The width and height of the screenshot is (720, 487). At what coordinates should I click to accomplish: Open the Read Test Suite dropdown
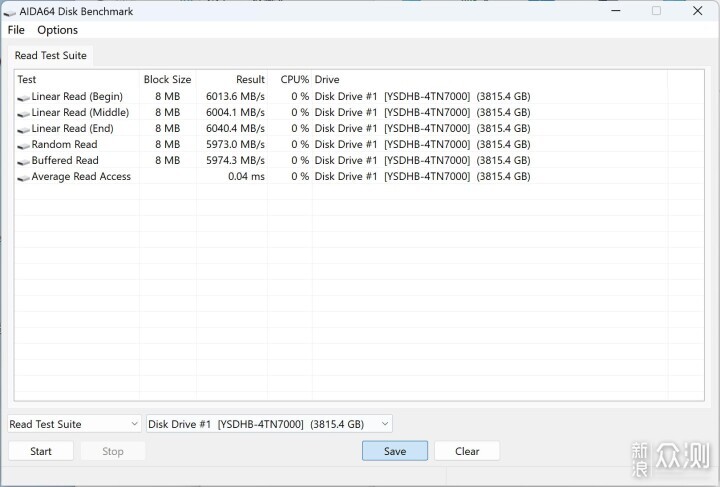73,424
